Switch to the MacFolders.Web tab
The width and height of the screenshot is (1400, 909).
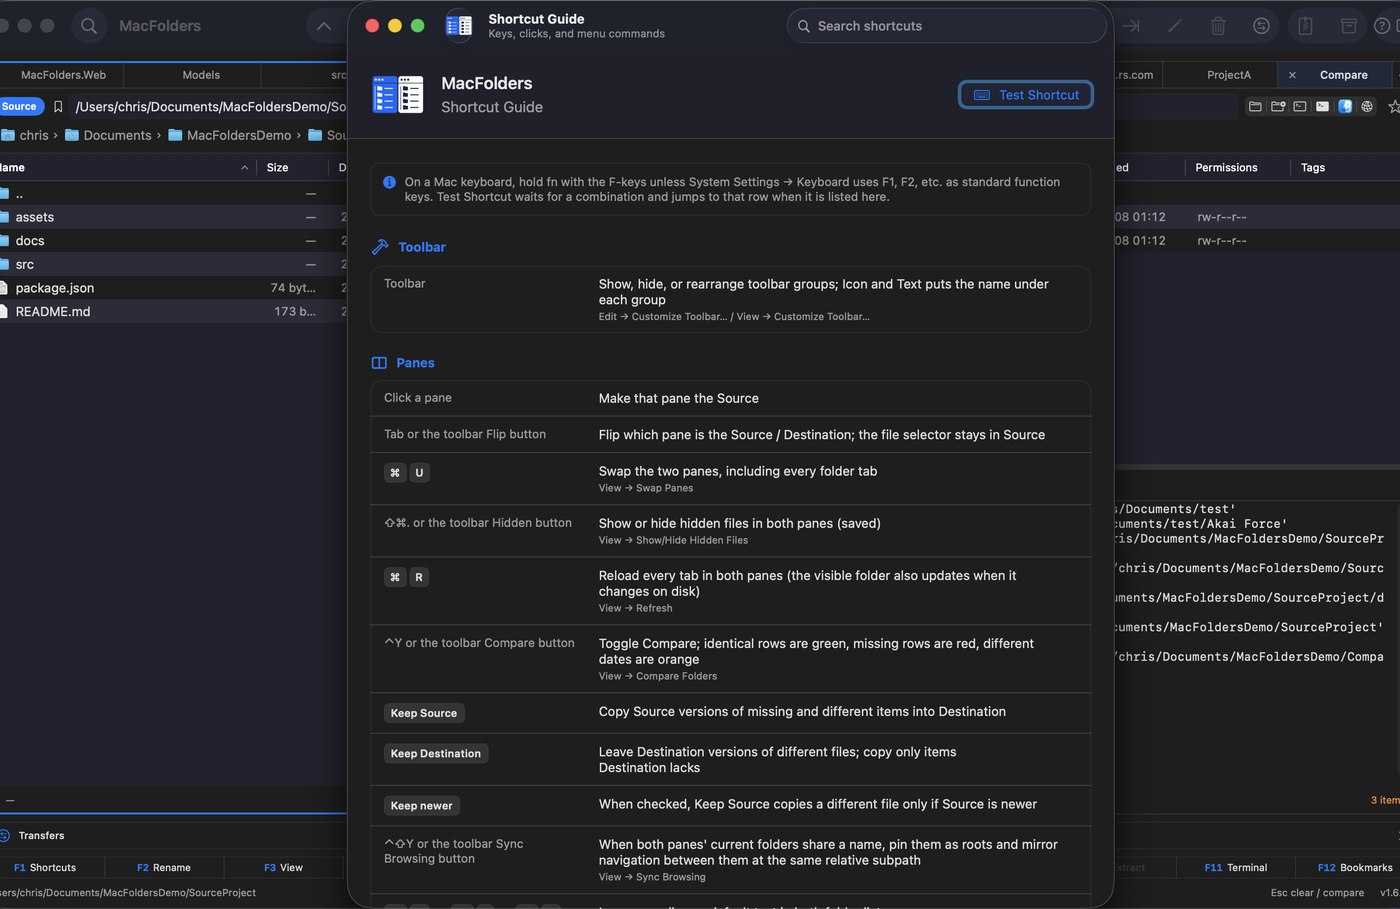[64, 75]
